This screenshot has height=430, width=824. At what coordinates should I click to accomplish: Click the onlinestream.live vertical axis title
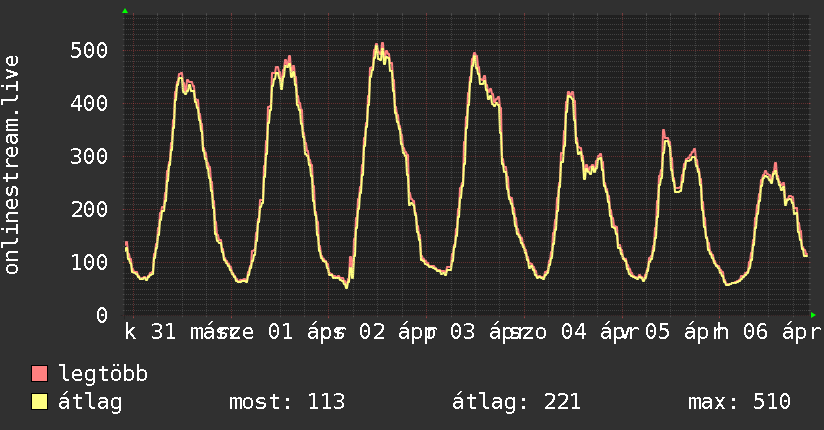pyautogui.click(x=12, y=165)
